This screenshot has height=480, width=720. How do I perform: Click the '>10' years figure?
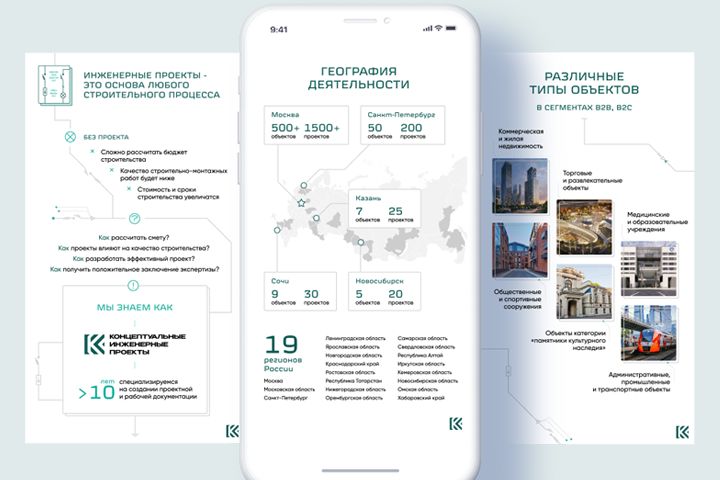point(96,393)
